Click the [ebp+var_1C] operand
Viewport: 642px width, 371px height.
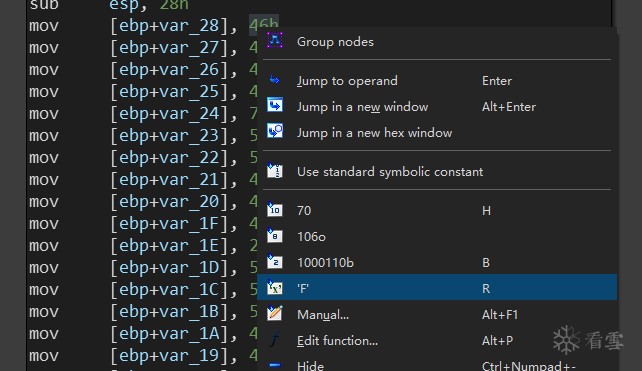168,290
